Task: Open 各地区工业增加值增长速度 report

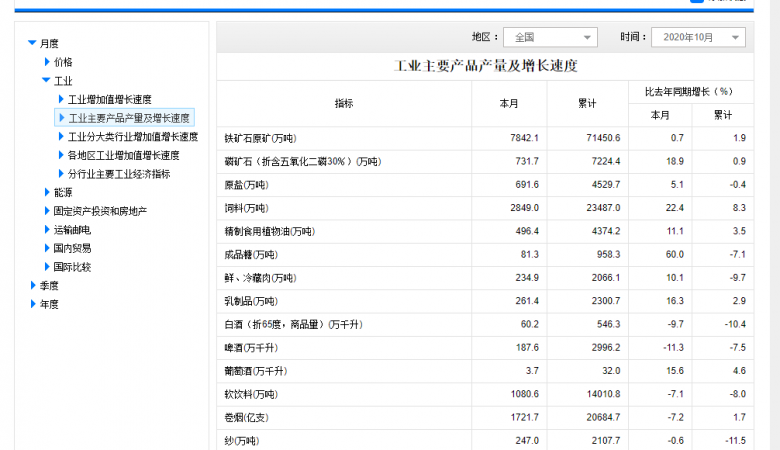Action: point(123,155)
